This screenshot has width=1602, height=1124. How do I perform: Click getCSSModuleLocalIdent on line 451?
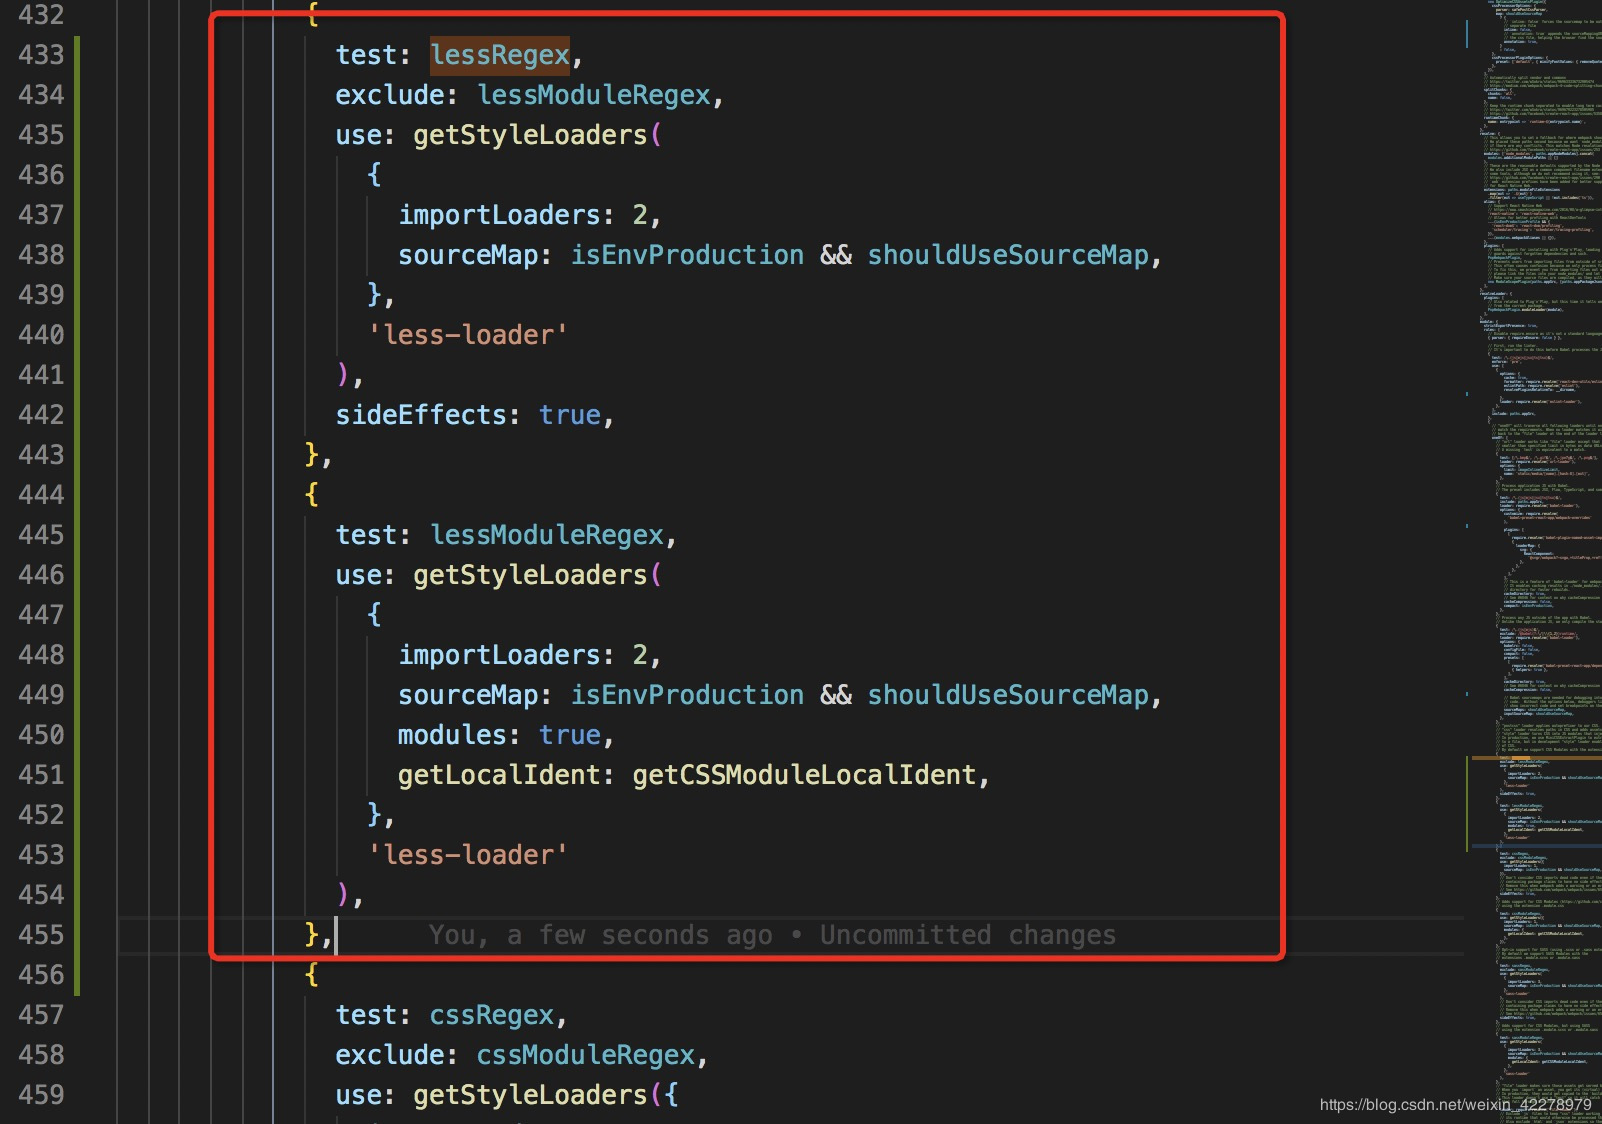coord(804,775)
